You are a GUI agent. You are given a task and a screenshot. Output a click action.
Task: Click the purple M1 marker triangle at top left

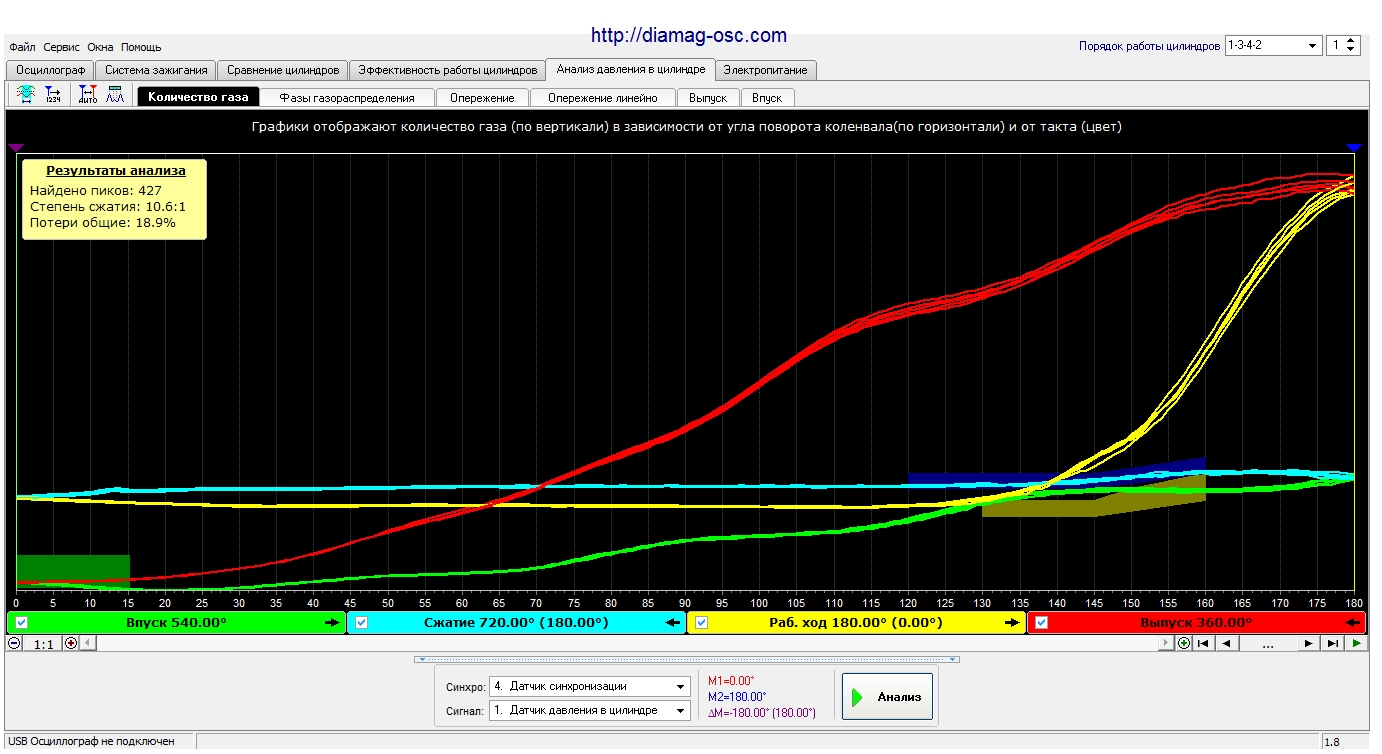pyautogui.click(x=16, y=147)
